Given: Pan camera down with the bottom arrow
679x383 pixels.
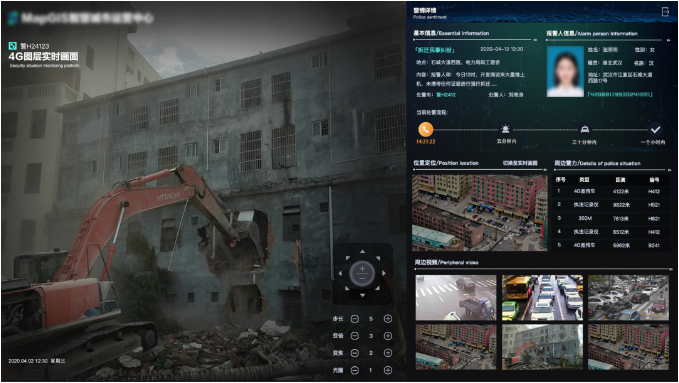Looking at the screenshot, I should [x=362, y=295].
